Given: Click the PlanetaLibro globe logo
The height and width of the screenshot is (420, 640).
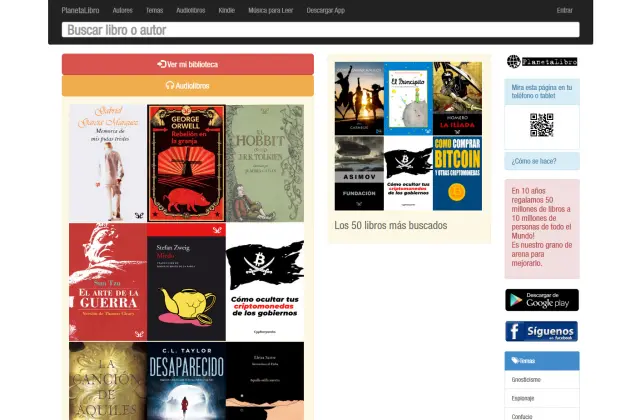Looking at the screenshot, I should click(x=541, y=62).
